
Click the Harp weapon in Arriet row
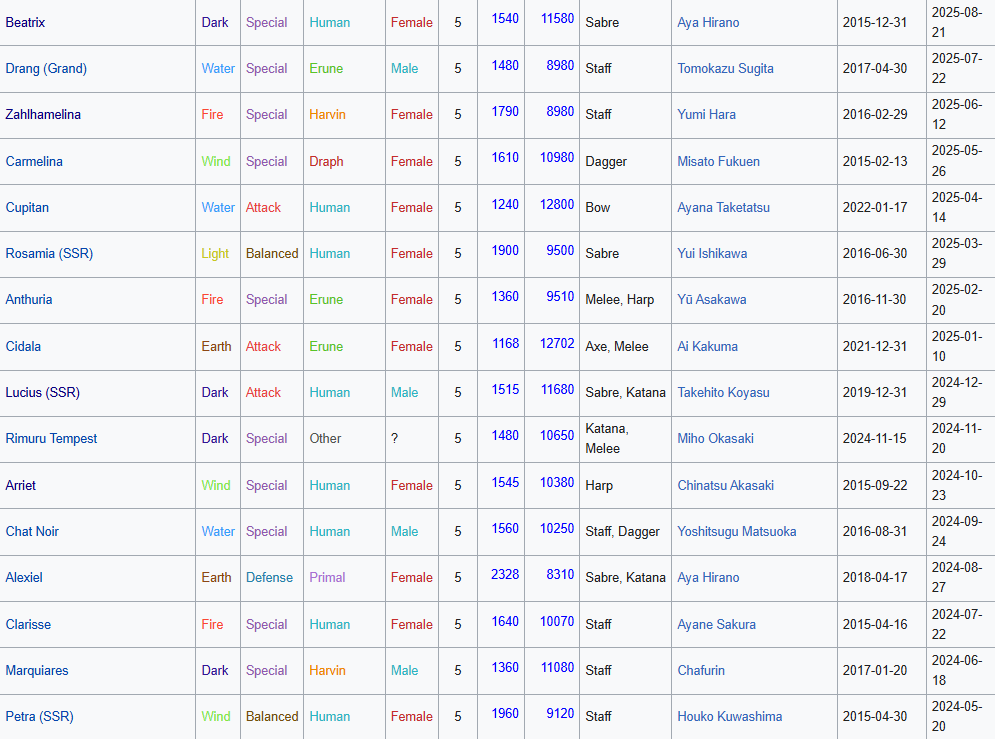coord(599,485)
